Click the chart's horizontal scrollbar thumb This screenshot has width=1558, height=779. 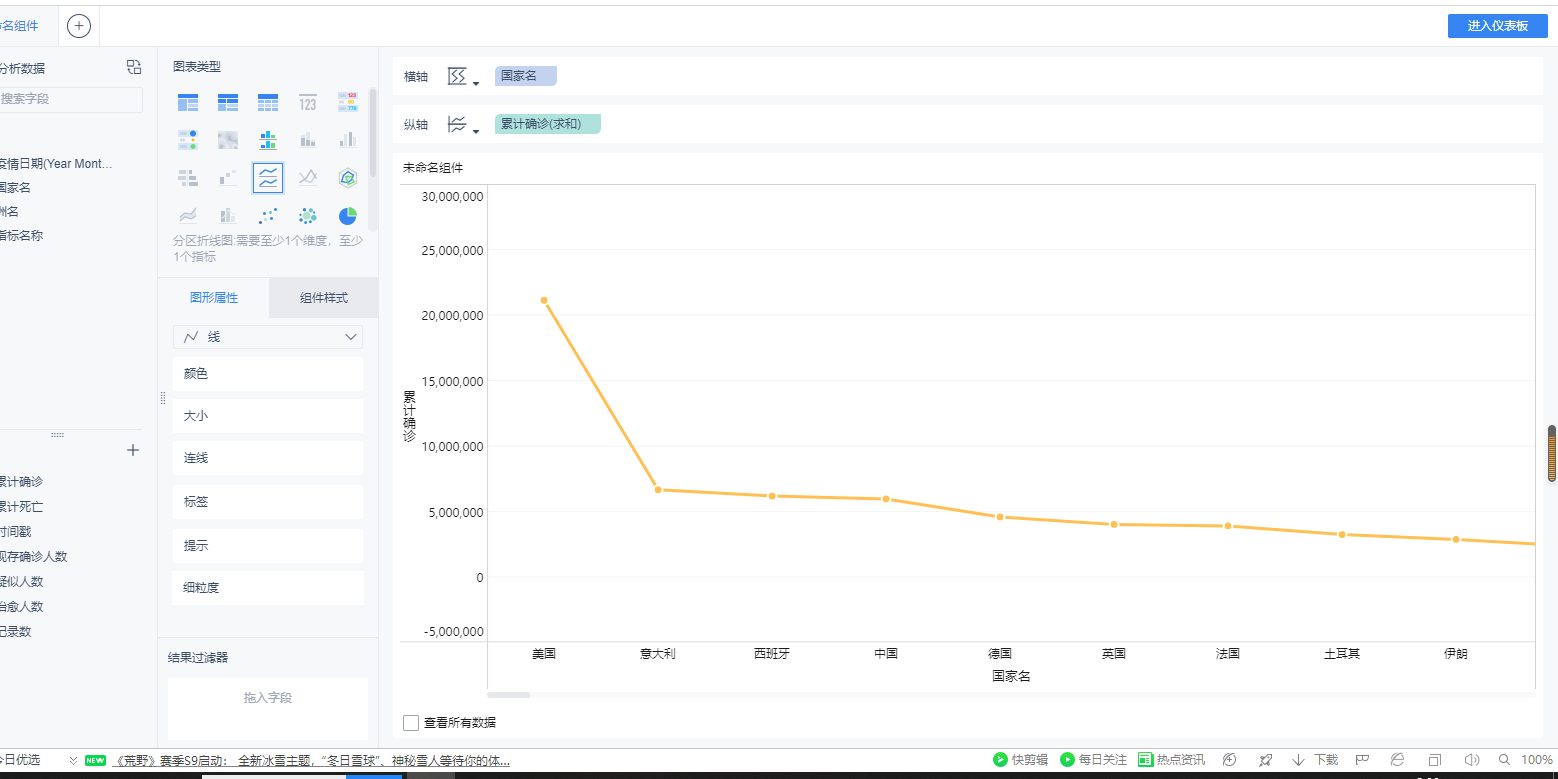pos(509,694)
